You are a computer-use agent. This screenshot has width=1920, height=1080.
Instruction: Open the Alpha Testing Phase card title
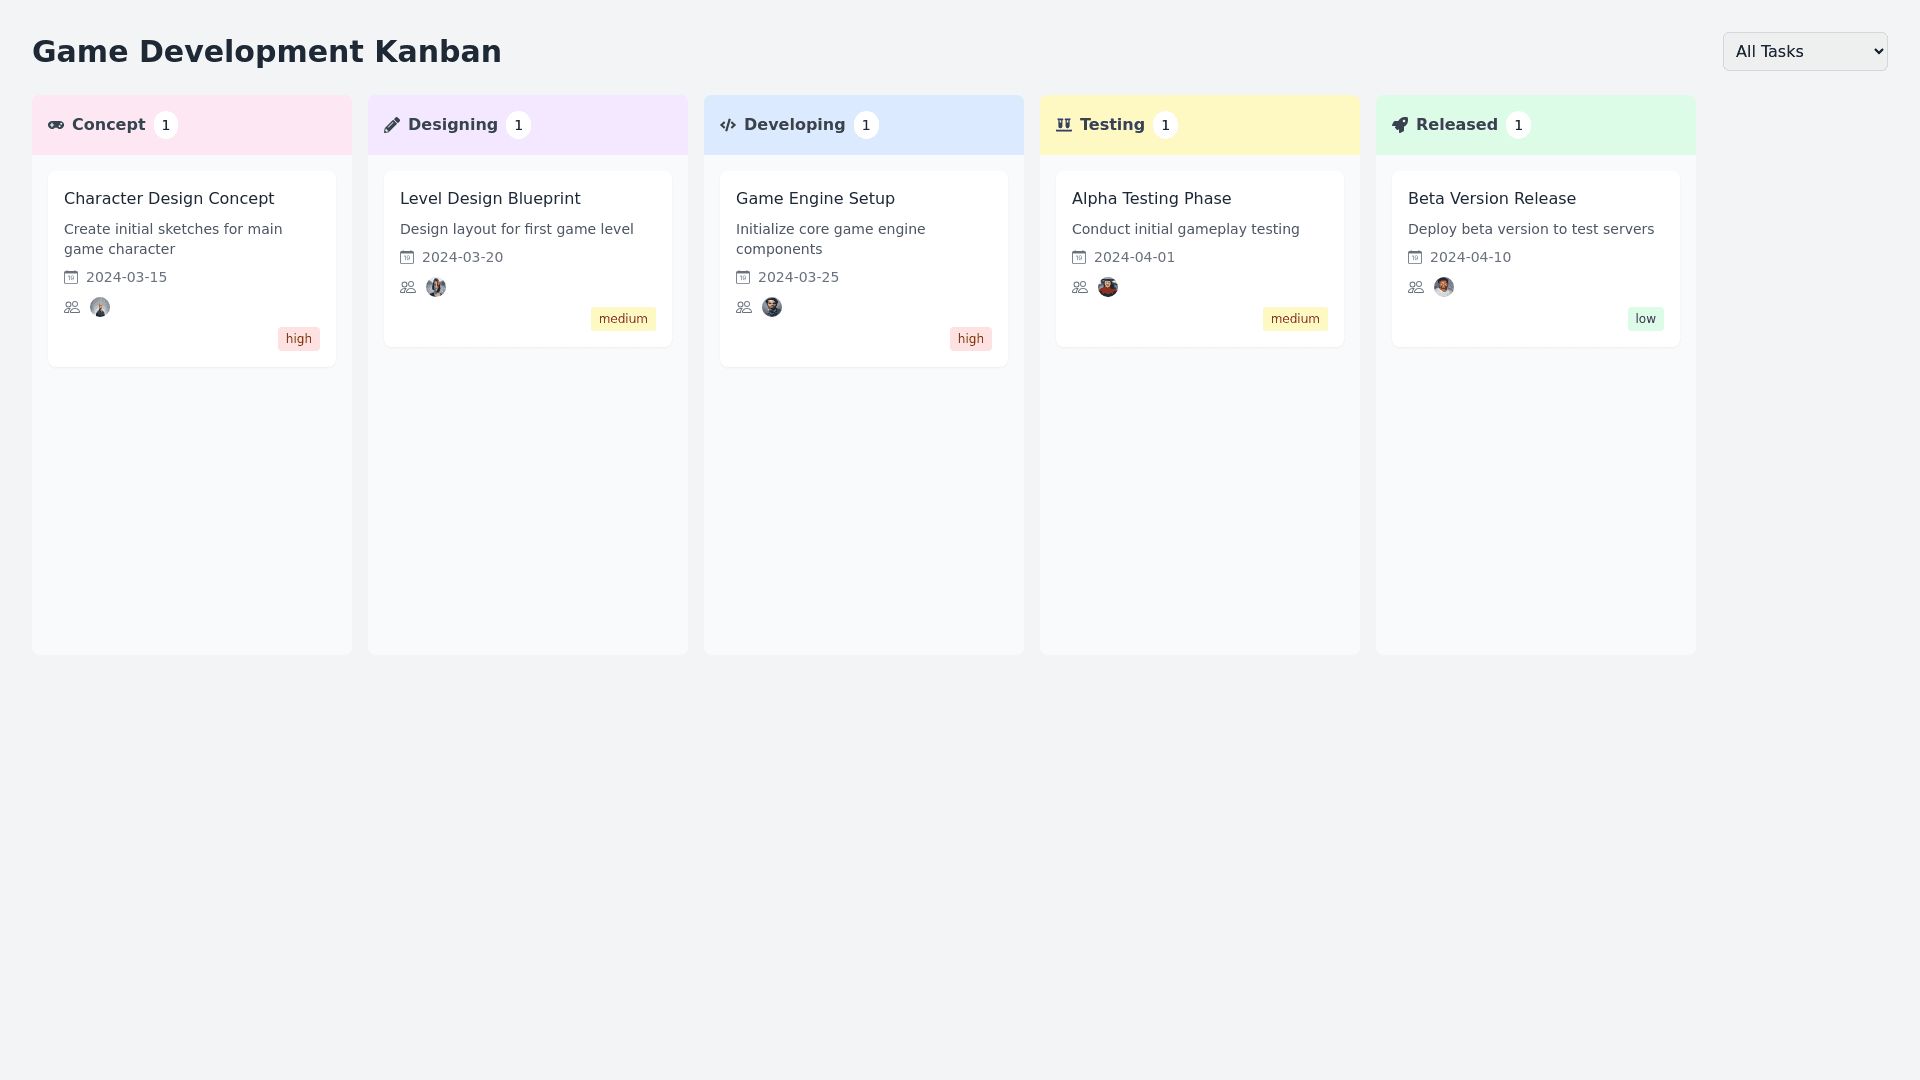click(1151, 199)
